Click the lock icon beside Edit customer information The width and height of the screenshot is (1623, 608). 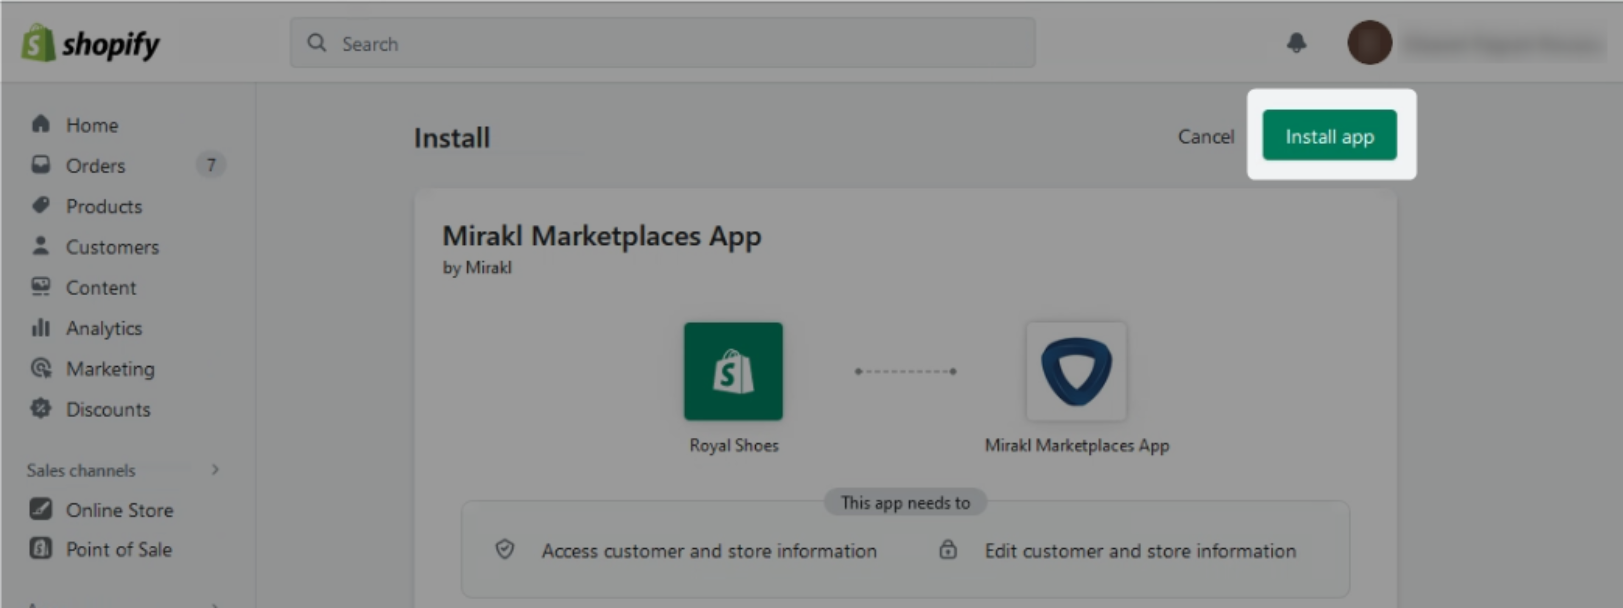point(948,550)
